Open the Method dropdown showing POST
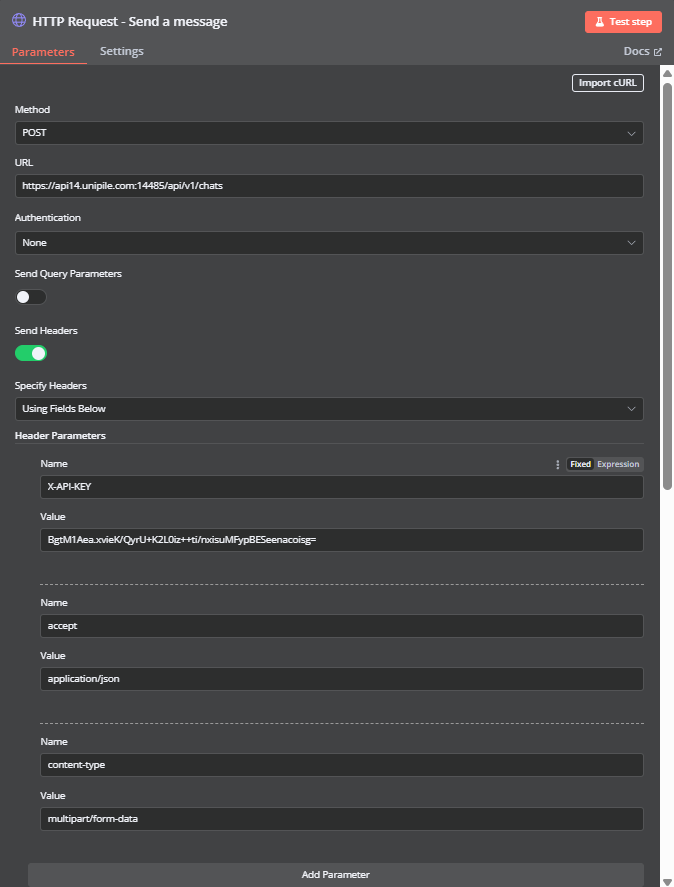Image resolution: width=674 pixels, height=887 pixels. point(329,133)
